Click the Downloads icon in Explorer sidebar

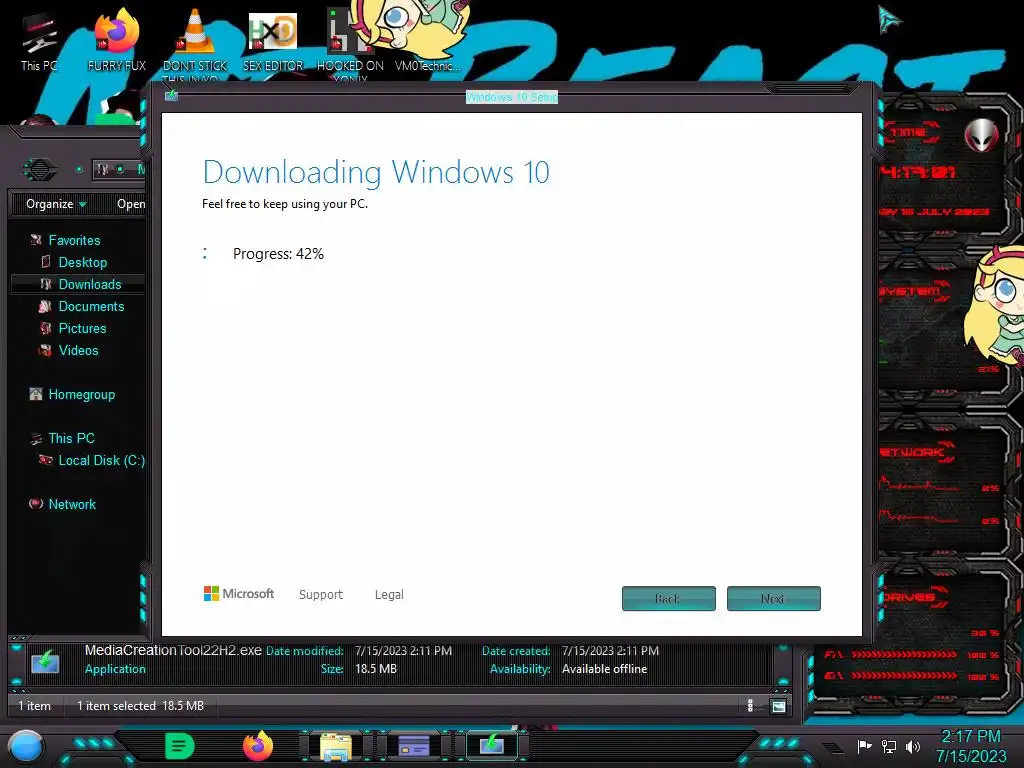point(46,284)
